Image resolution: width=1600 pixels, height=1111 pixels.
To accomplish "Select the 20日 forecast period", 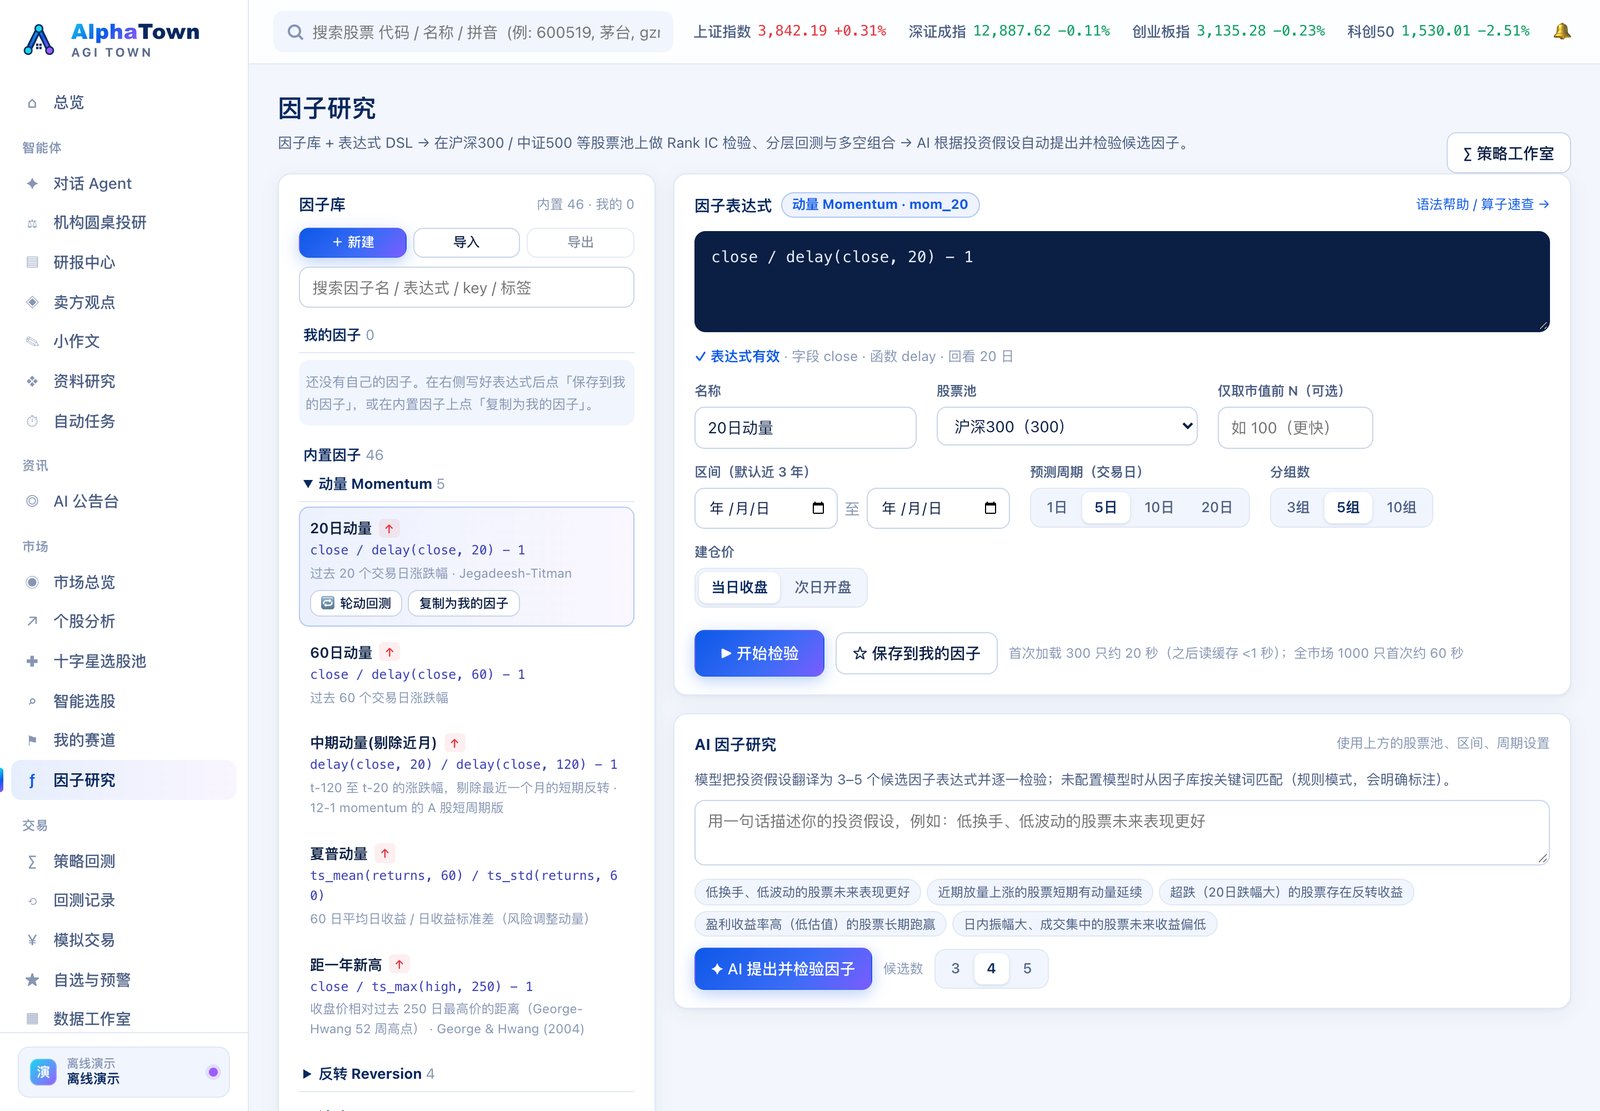I will pos(1217,507).
